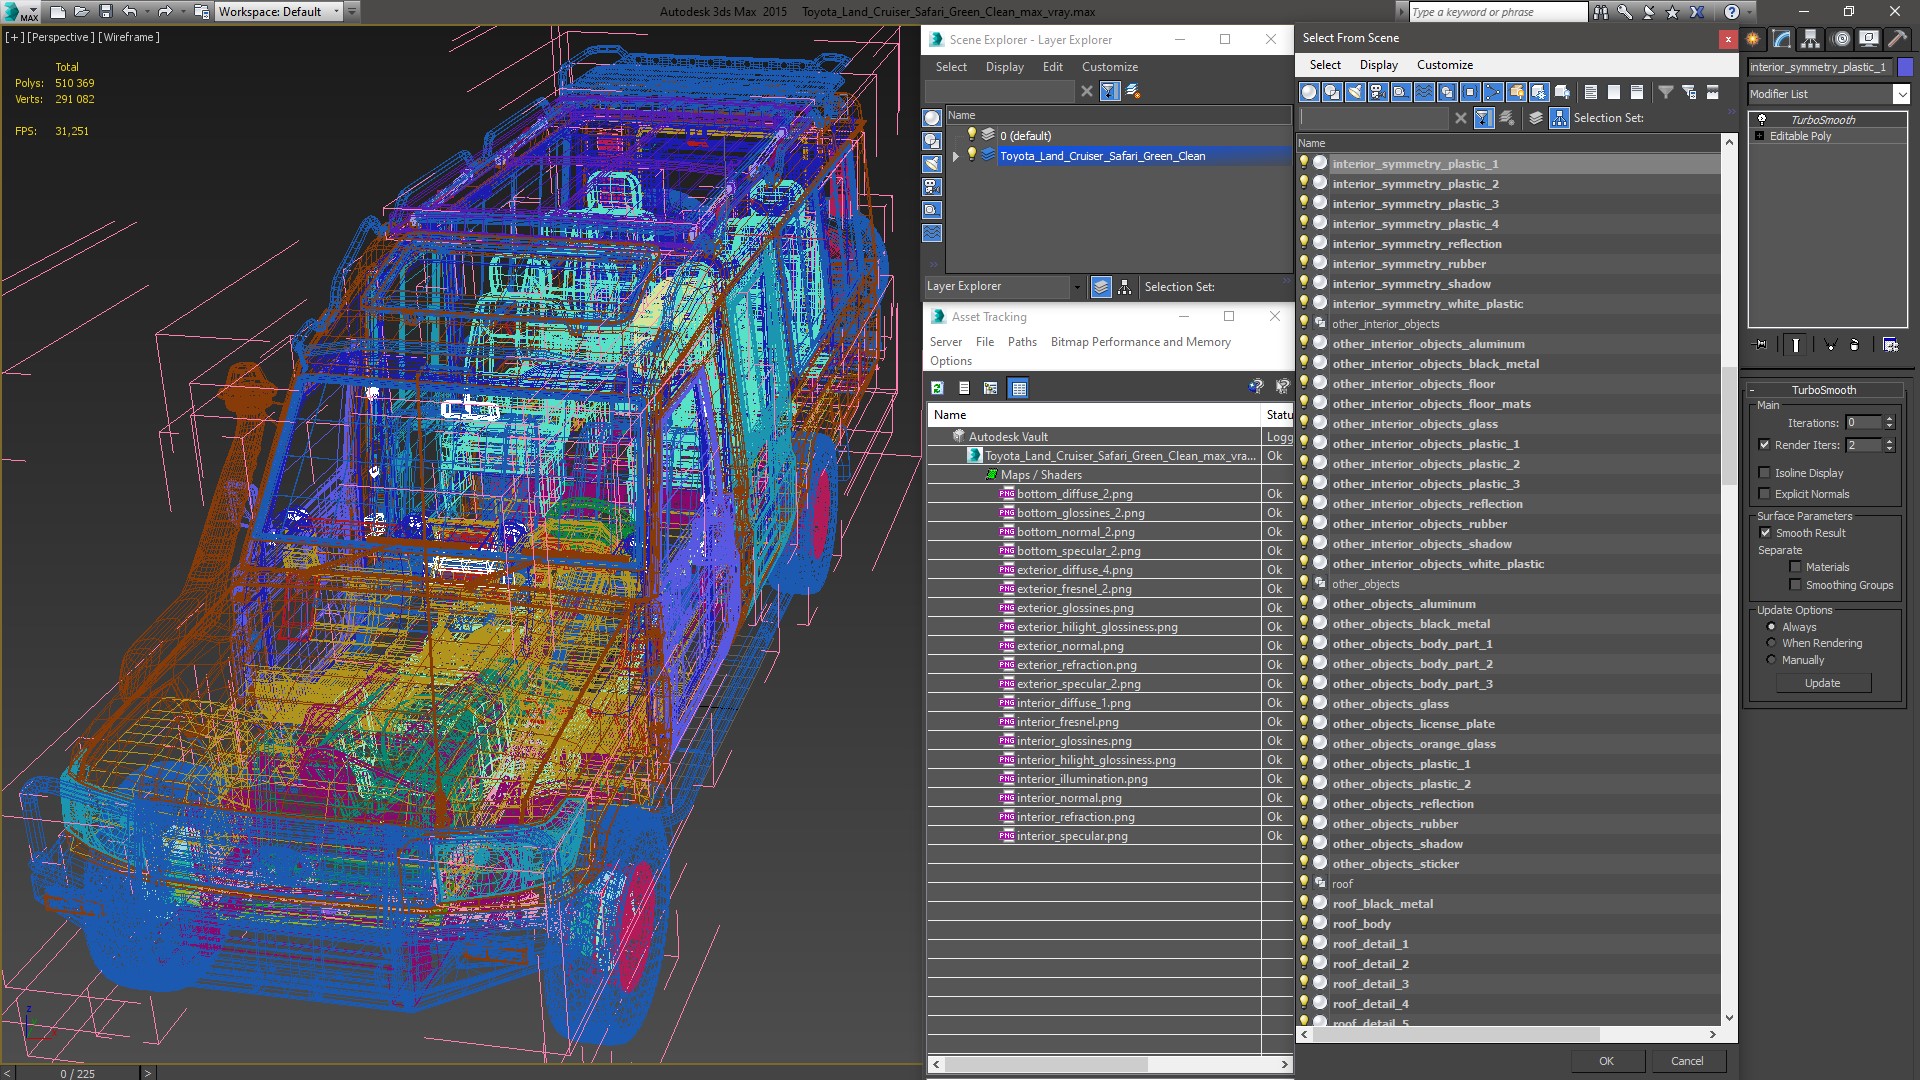Screen dimensions: 1920x1080
Task: Click Remove Modifier trash icon
Action: [x=1854, y=345]
